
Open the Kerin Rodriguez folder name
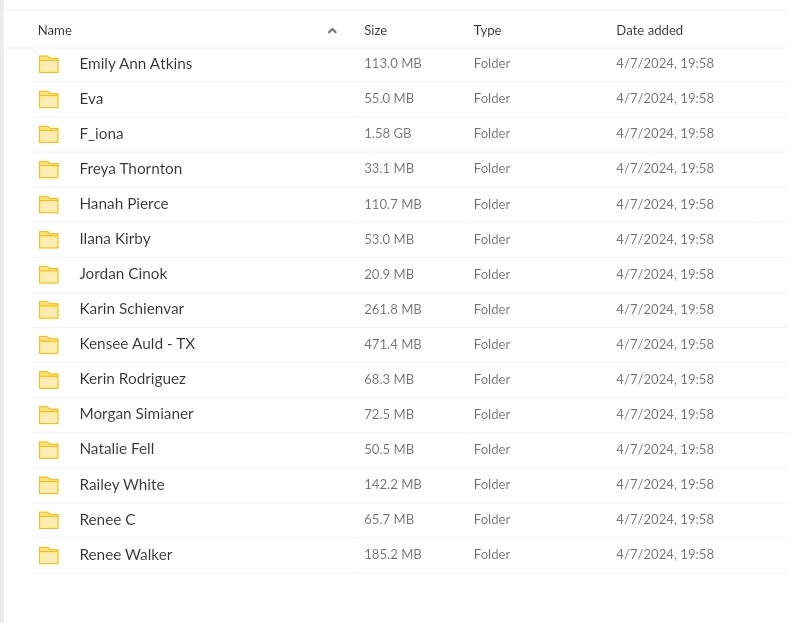(x=133, y=379)
